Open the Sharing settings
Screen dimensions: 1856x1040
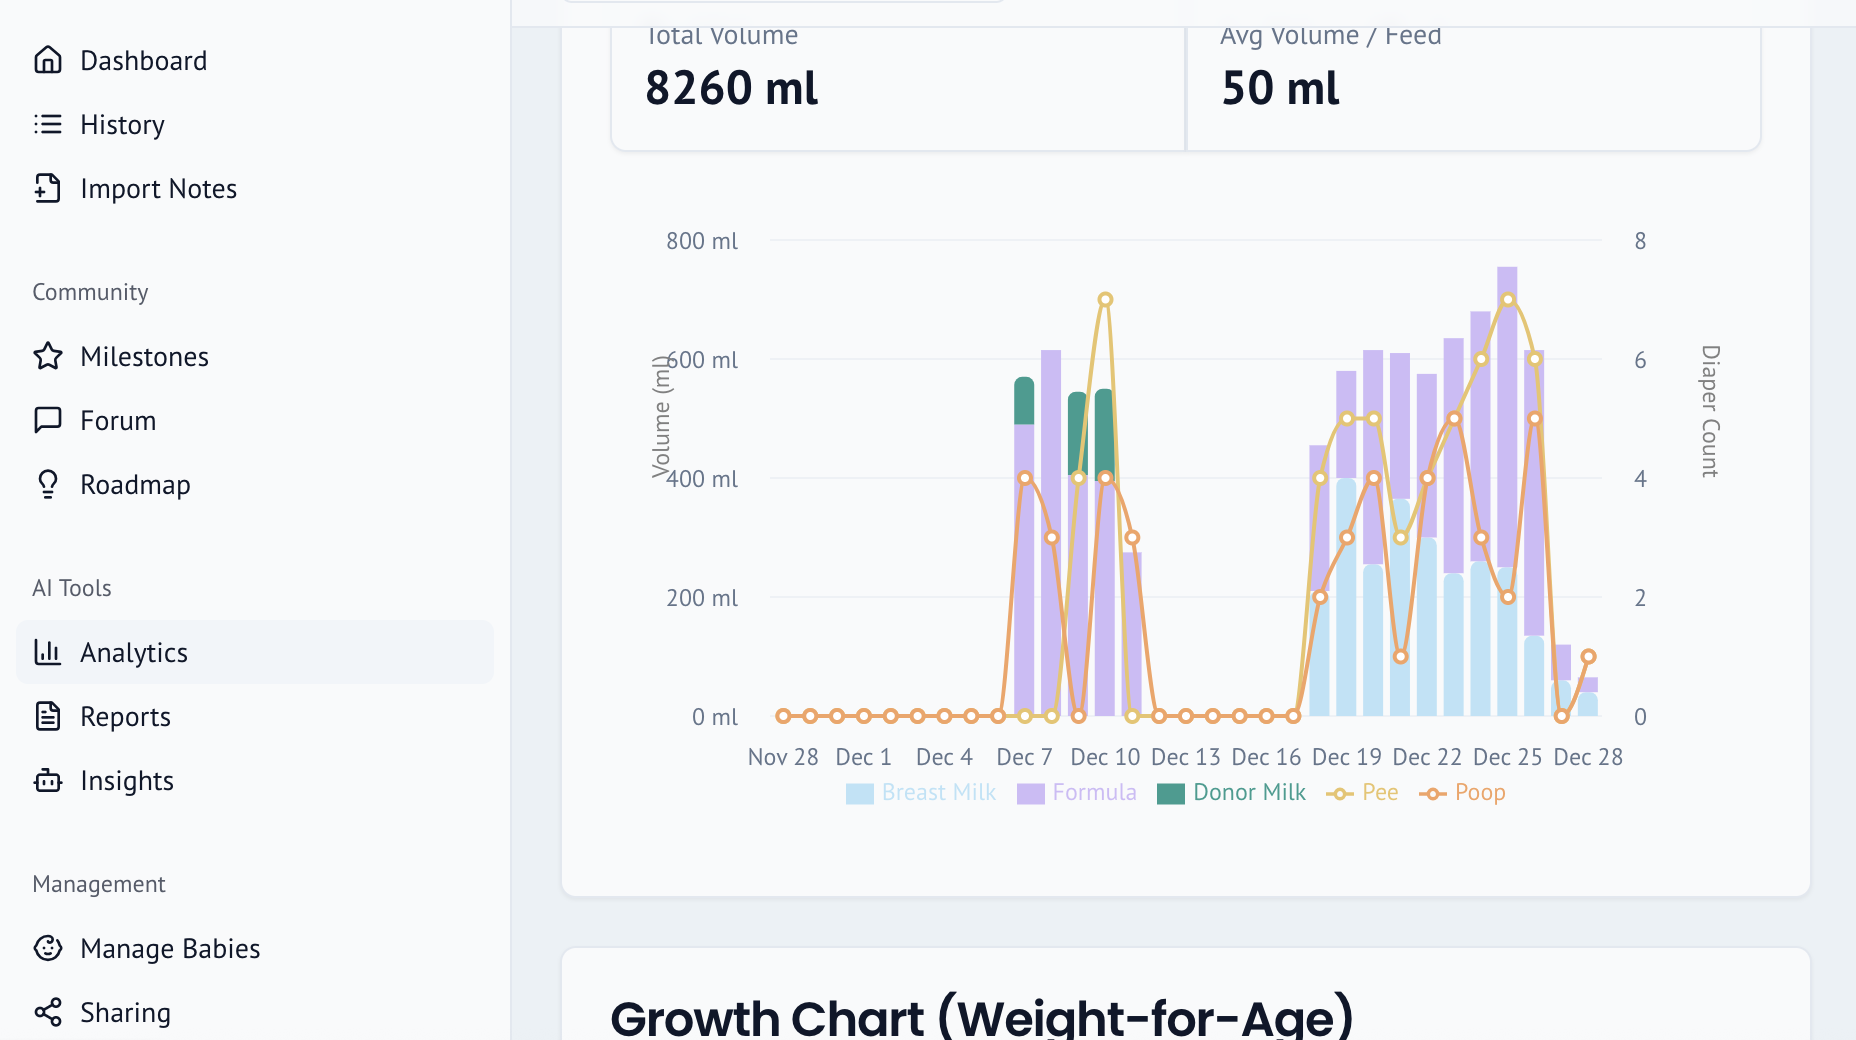pyautogui.click(x=255, y=1012)
